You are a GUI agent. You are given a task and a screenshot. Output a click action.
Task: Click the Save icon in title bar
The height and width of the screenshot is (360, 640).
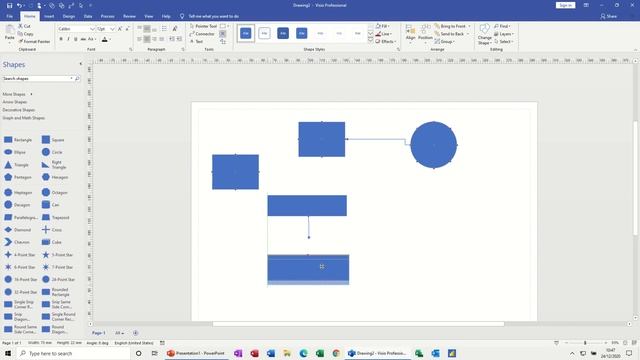(9, 5)
